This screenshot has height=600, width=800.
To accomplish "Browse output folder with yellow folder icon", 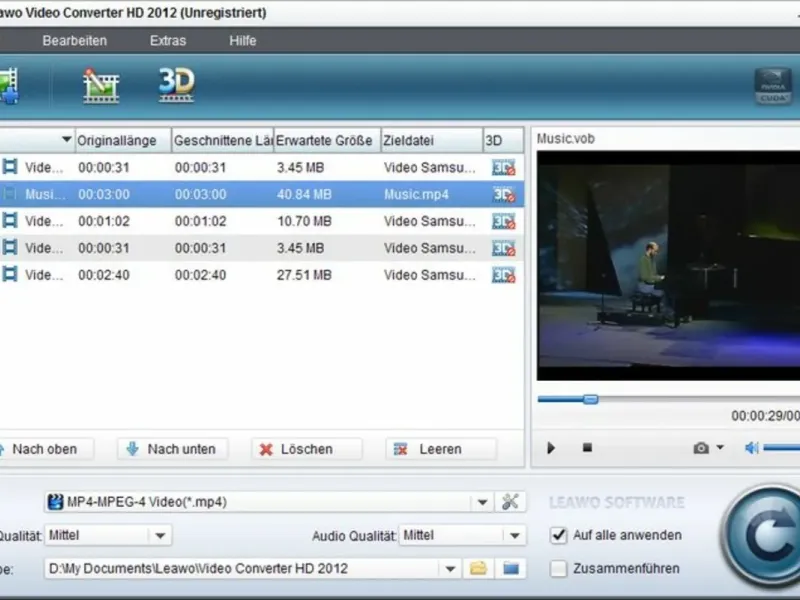I will point(478,568).
